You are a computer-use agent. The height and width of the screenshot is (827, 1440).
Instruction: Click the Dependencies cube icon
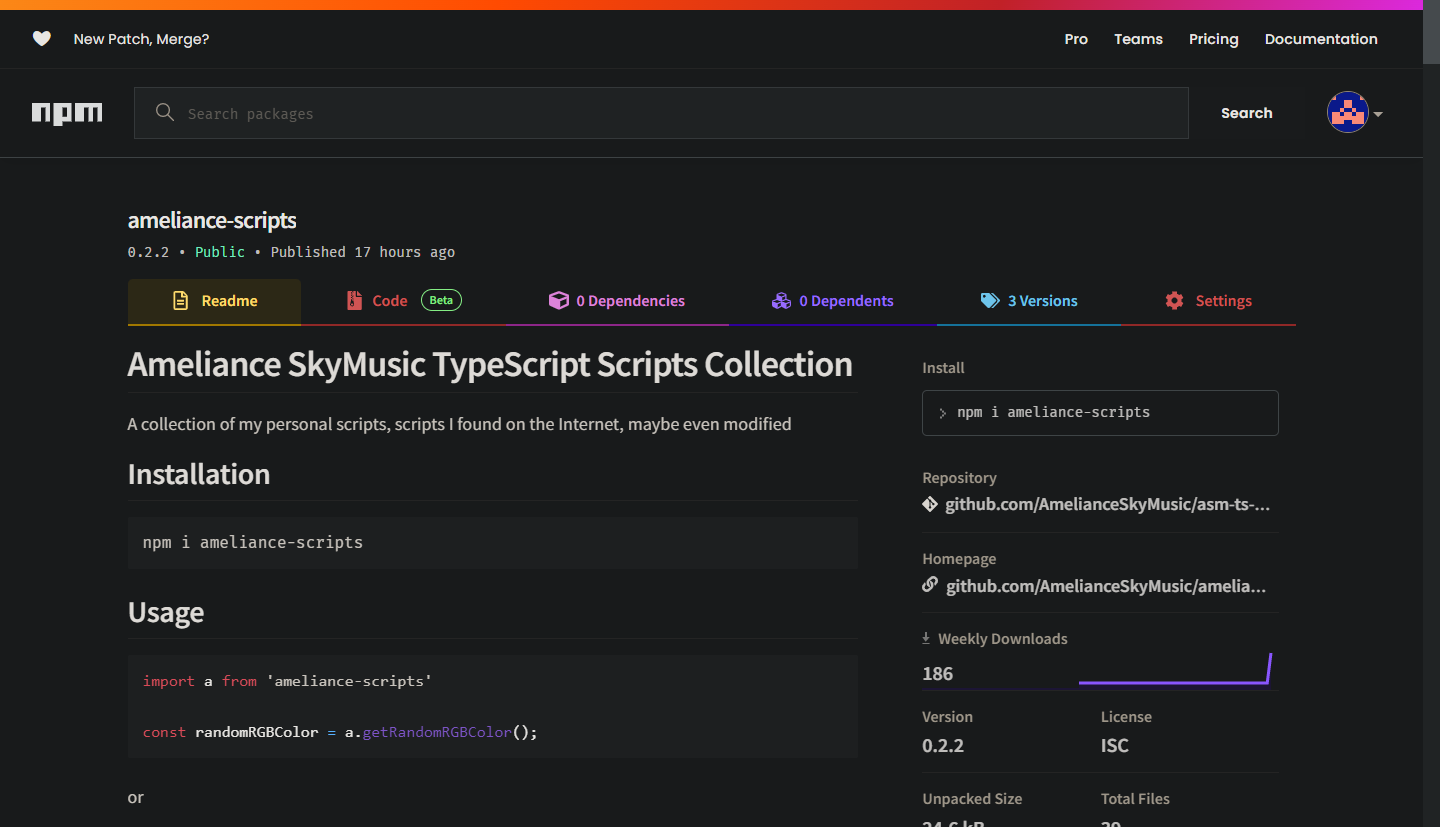(x=559, y=301)
